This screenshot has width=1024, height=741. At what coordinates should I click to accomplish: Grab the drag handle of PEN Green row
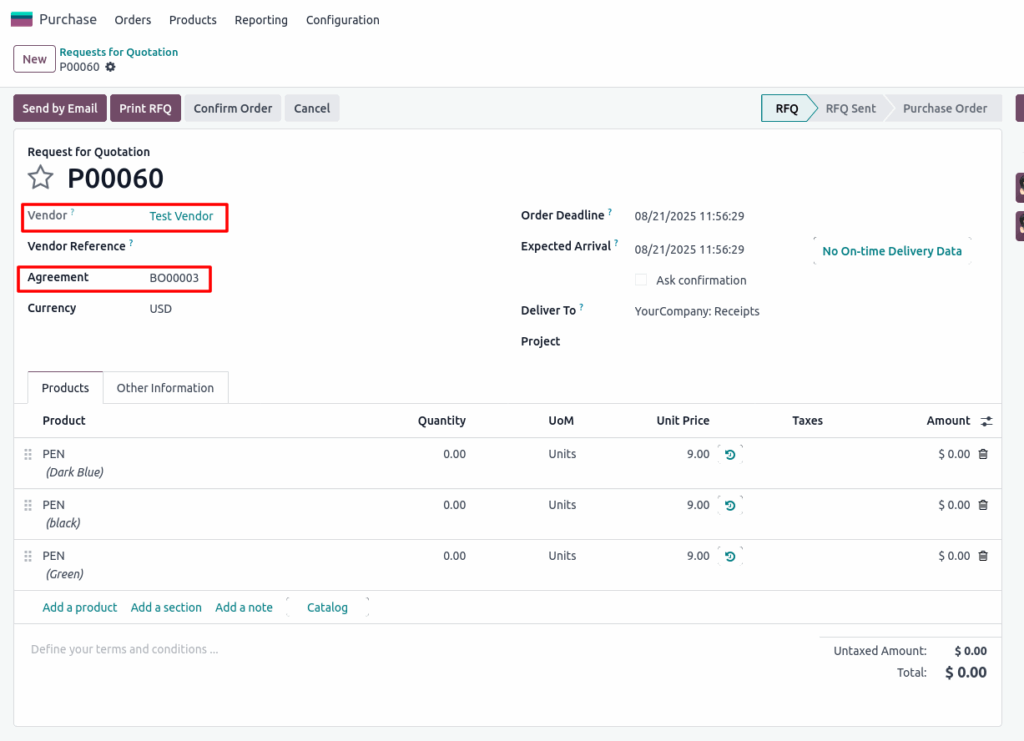pyautogui.click(x=28, y=556)
